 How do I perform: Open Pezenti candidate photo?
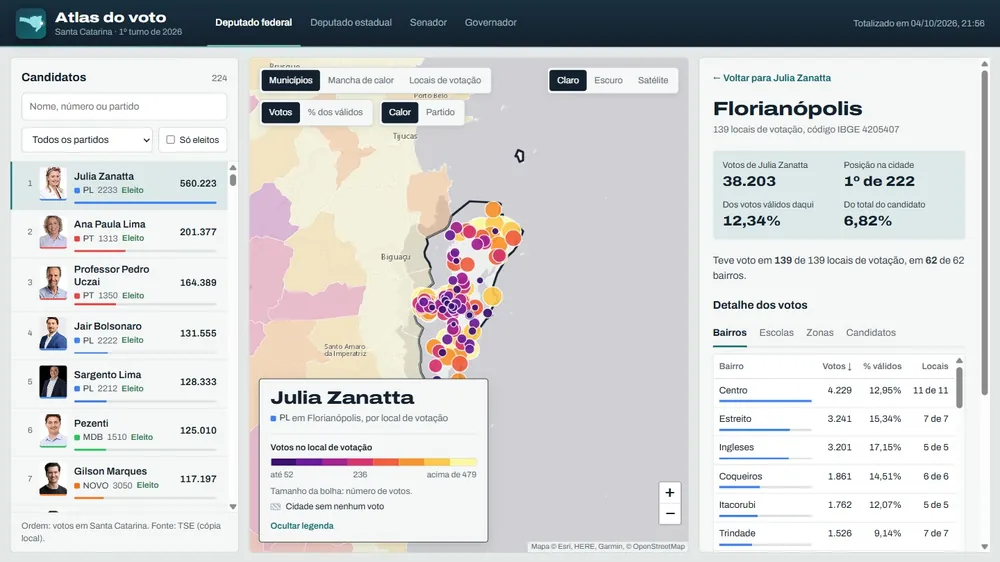tap(53, 431)
